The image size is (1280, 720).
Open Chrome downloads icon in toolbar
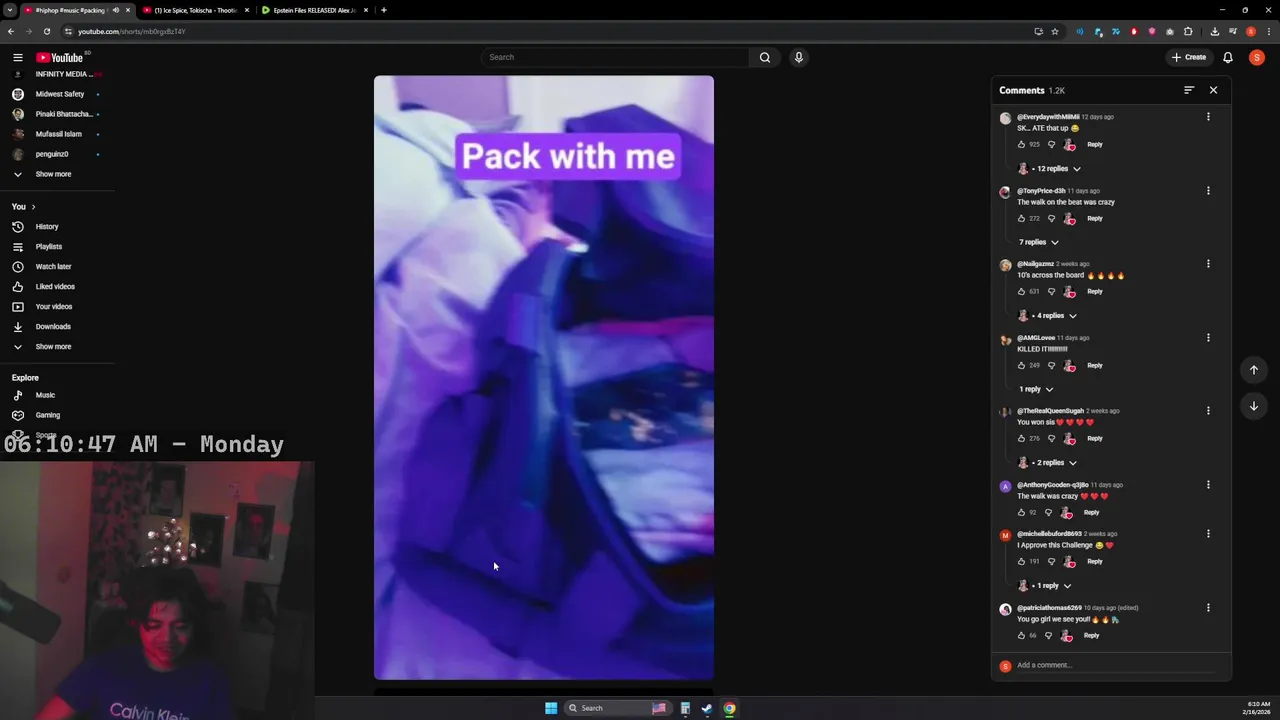1214,31
